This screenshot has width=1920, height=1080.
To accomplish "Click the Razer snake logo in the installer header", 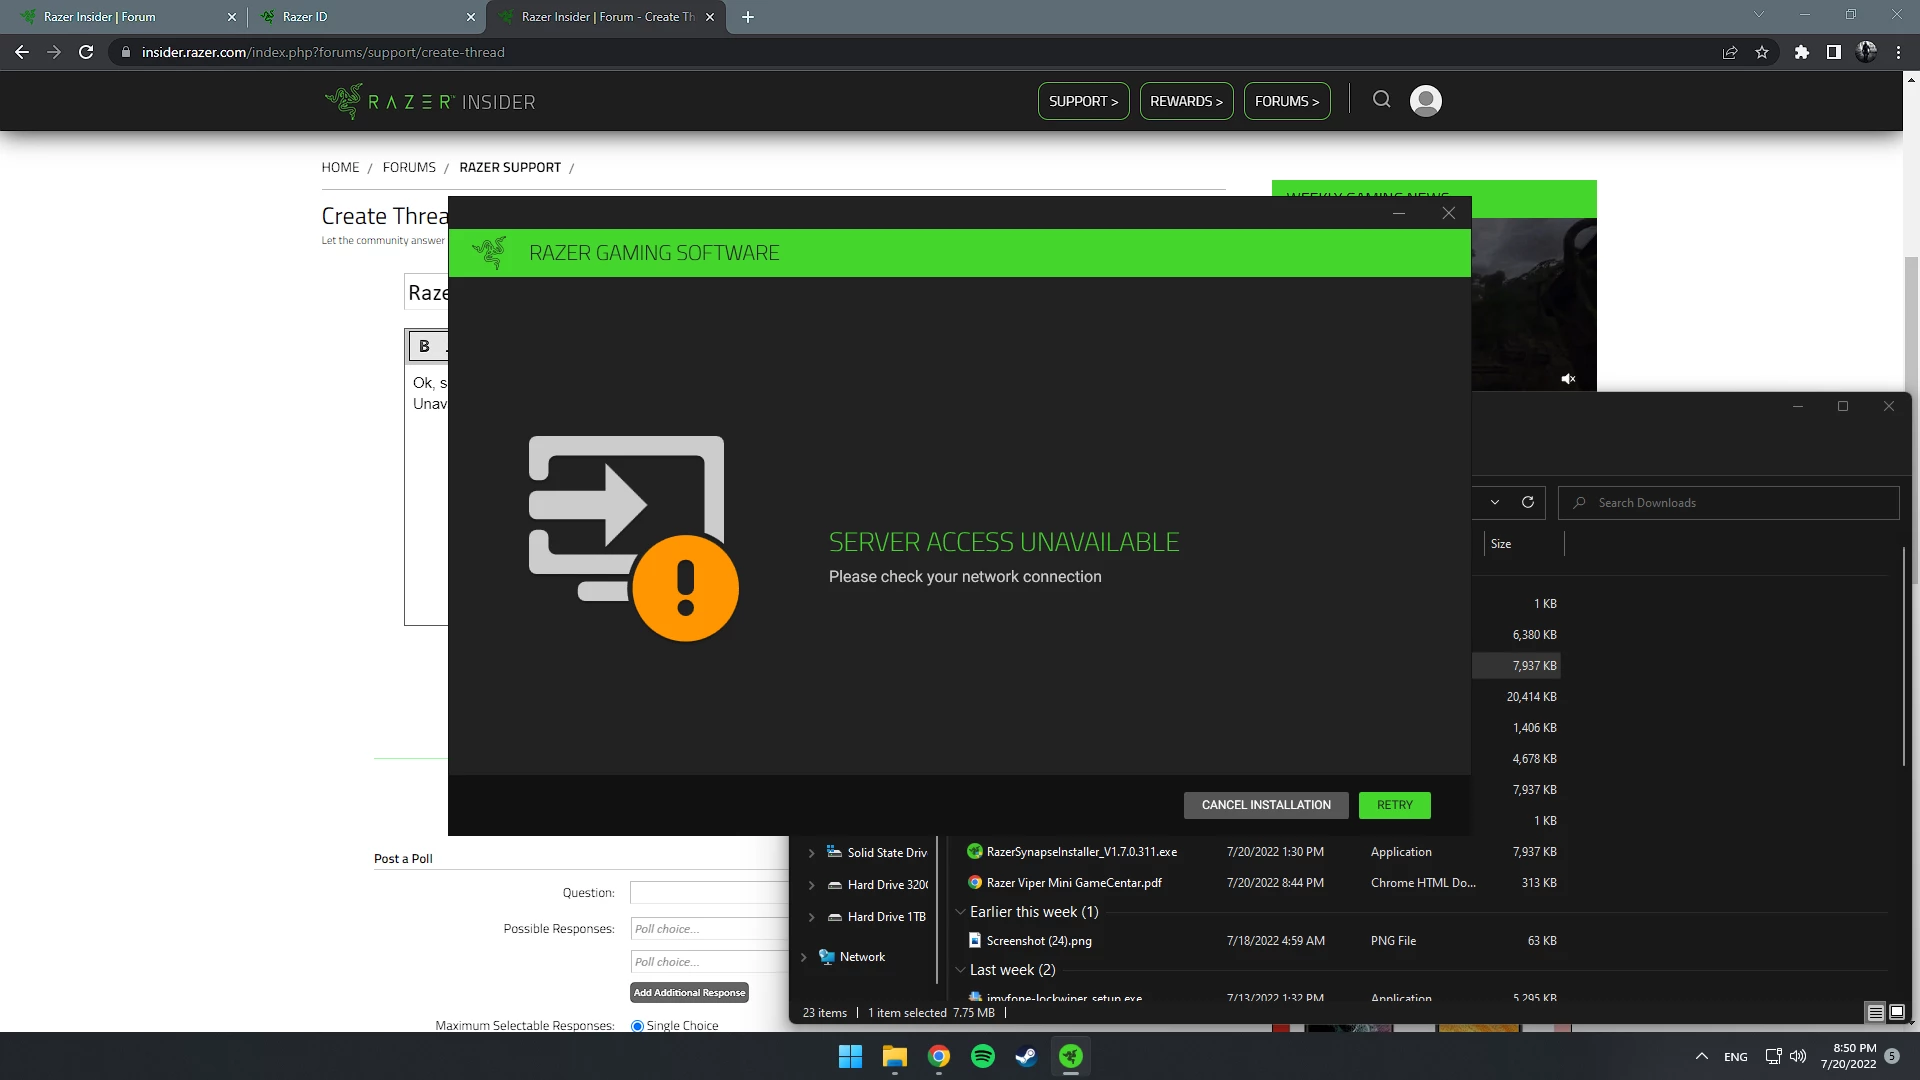I will (x=490, y=252).
